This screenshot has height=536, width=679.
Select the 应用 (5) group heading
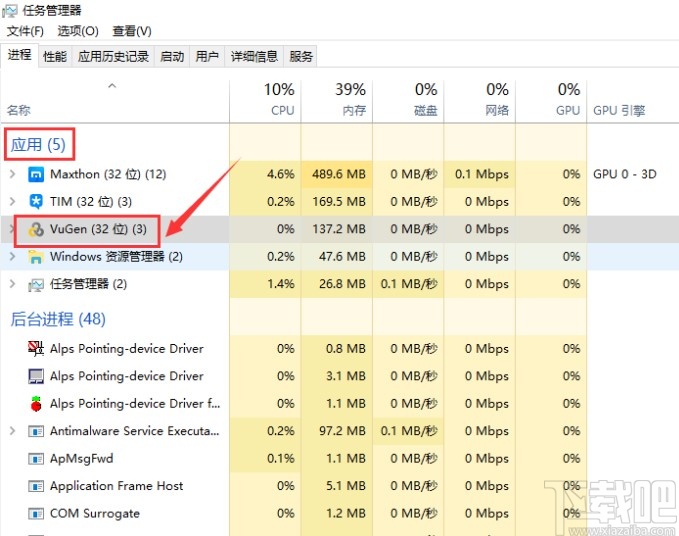pos(39,145)
